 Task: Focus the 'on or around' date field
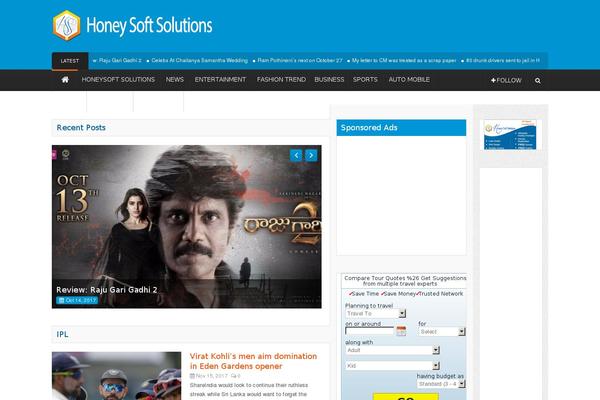pyautogui.click(x=369, y=331)
